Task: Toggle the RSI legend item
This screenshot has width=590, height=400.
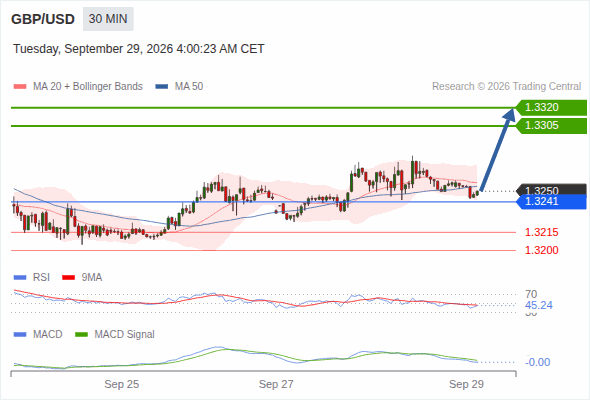Action: click(x=32, y=277)
